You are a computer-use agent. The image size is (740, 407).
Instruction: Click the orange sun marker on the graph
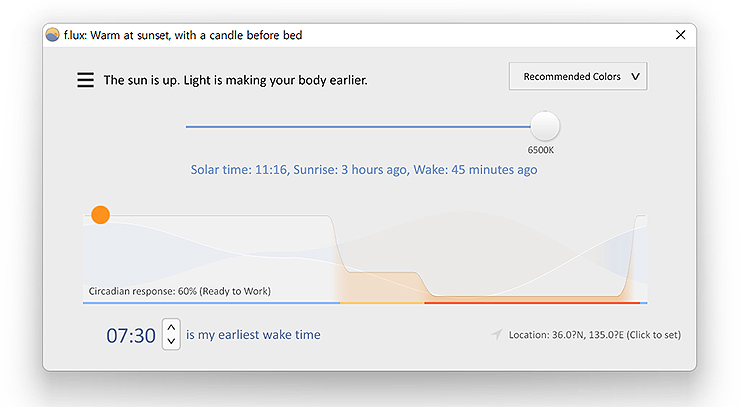pos(100,214)
